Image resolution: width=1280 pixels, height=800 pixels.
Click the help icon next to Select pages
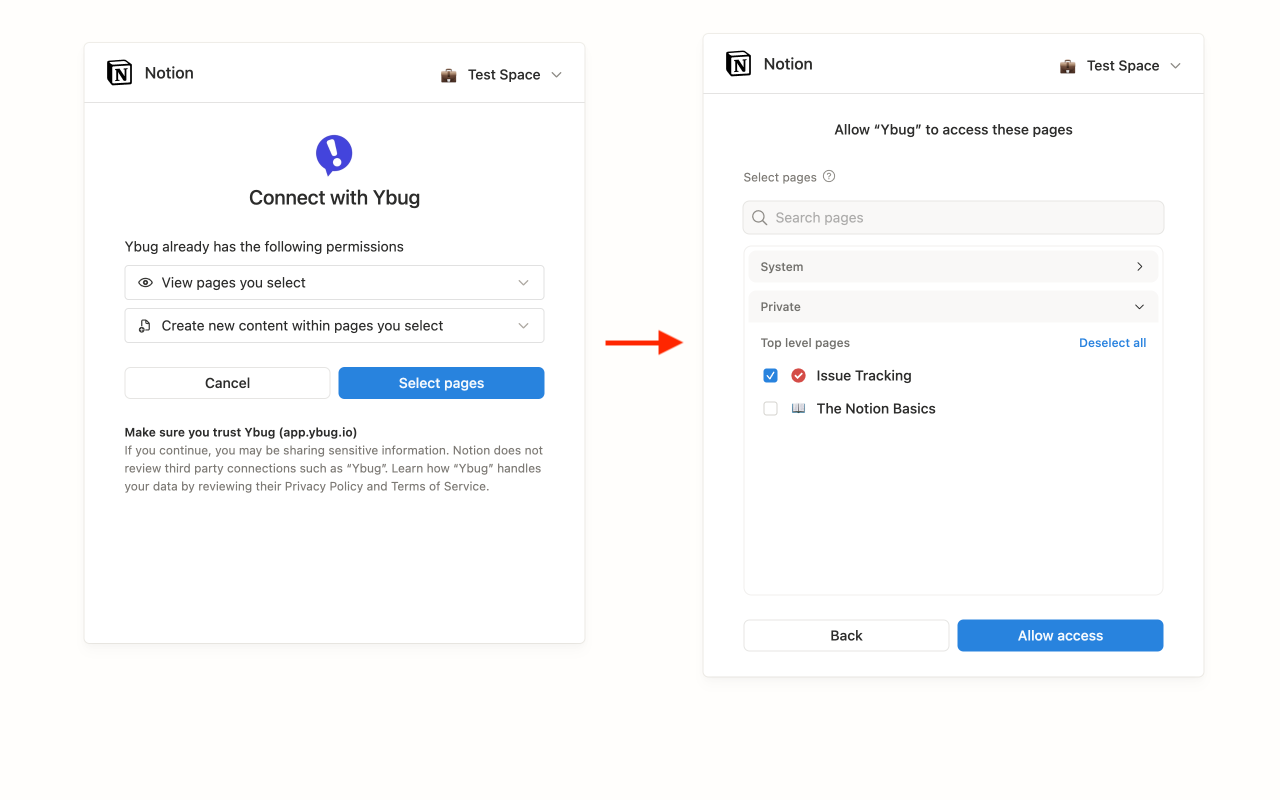pos(828,177)
